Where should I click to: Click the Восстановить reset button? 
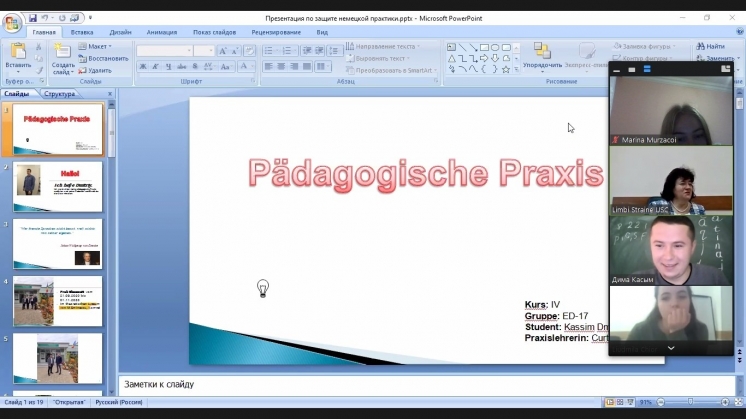[104, 58]
